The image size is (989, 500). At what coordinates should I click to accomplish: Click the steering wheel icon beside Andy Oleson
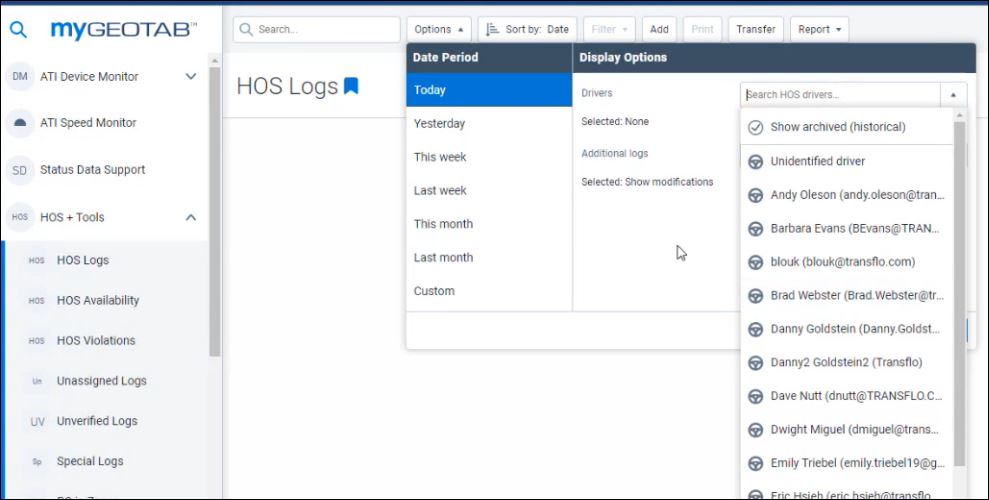coord(756,195)
